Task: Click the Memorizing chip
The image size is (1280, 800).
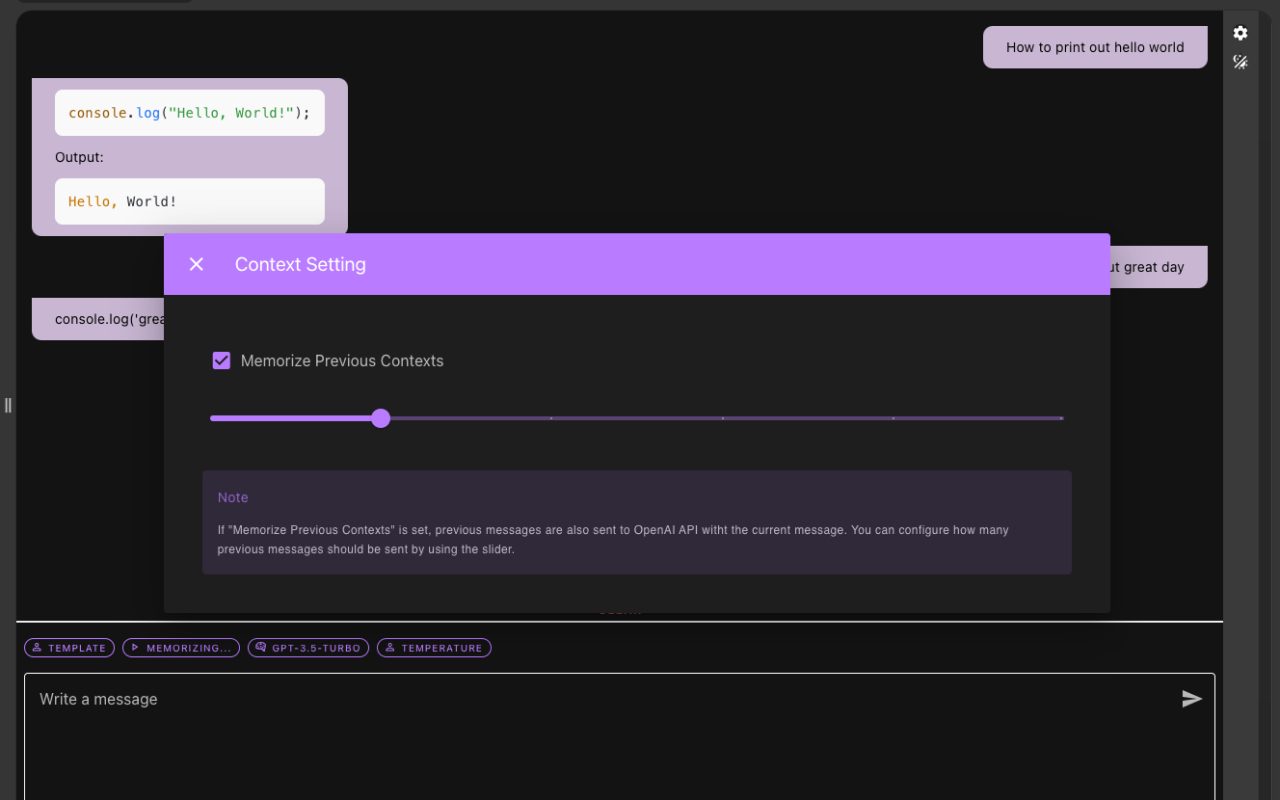Action: (x=181, y=648)
